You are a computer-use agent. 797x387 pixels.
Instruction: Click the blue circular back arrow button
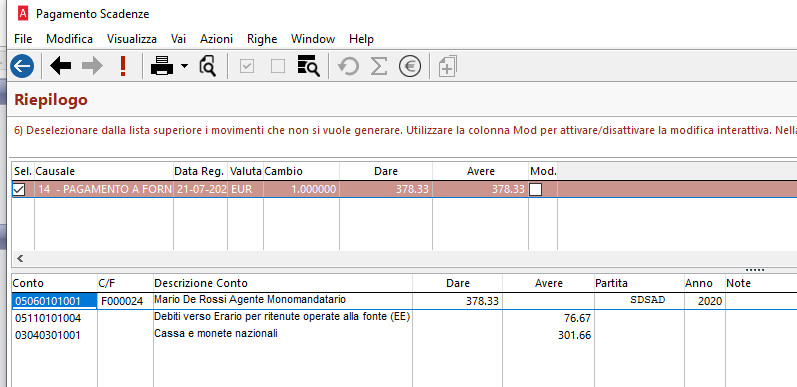point(22,66)
